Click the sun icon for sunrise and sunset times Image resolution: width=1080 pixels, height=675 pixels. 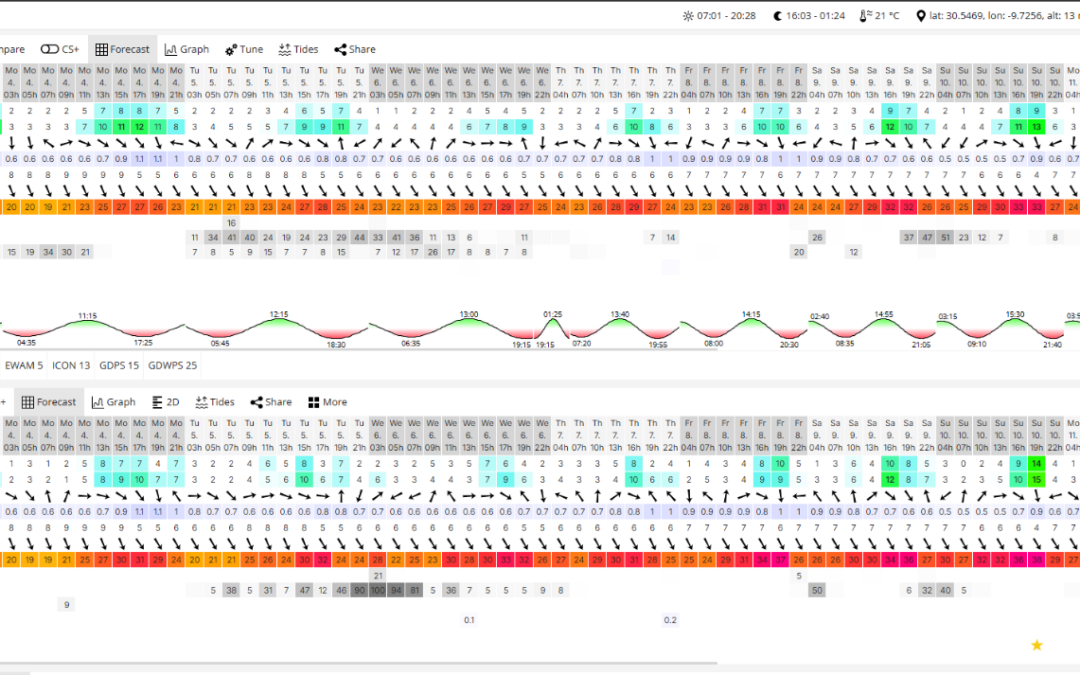point(688,16)
